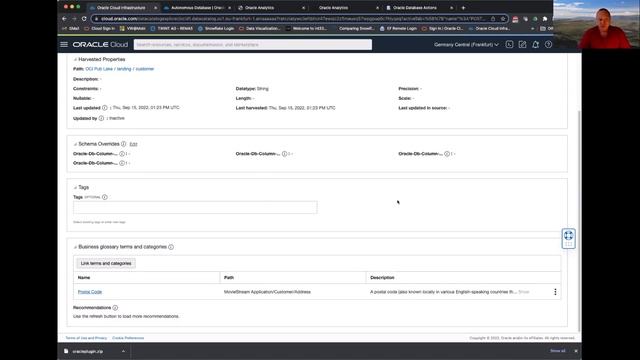
Task: Click the share icon in the address bar
Action: click(x=493, y=19)
